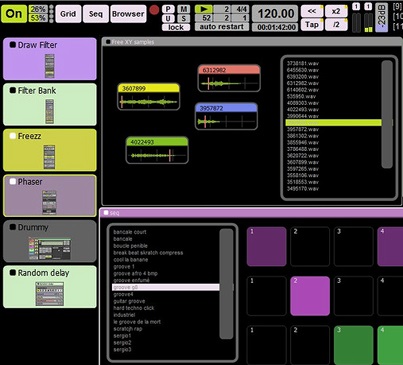The image size is (403, 365).
Task: Toggle the Draw Filter module checkbox
Action: [13, 44]
